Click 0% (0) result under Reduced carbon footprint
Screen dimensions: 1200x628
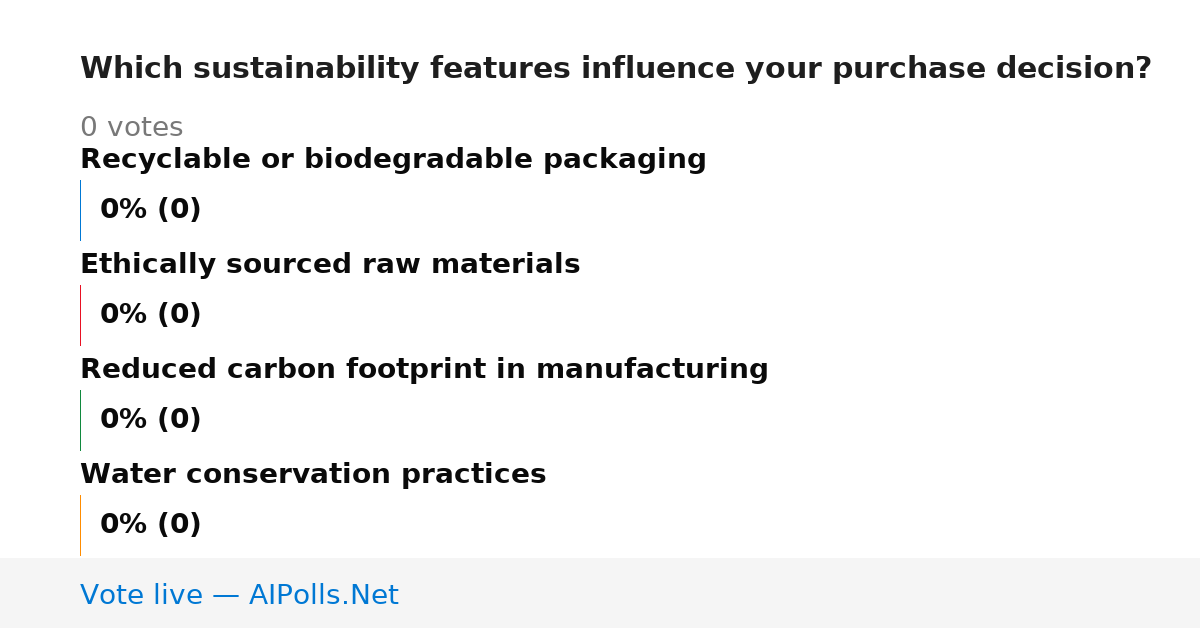[x=150, y=420]
